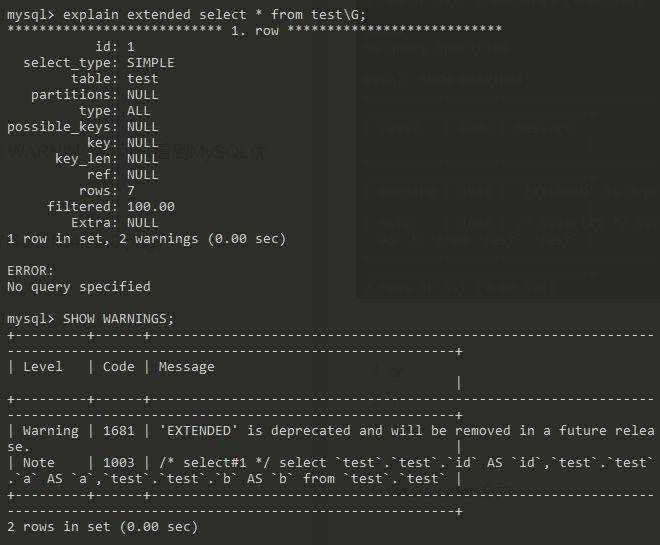Screen dimensions: 660x545
Task: Click the '1 row in set, 2 warnings' line
Action: 146,238
